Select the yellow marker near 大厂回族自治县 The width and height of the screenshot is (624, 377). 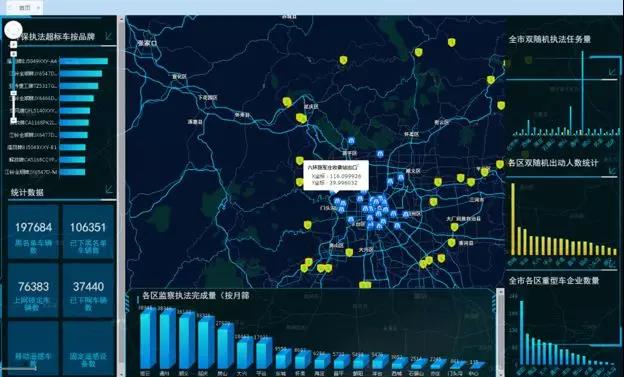[x=454, y=227]
